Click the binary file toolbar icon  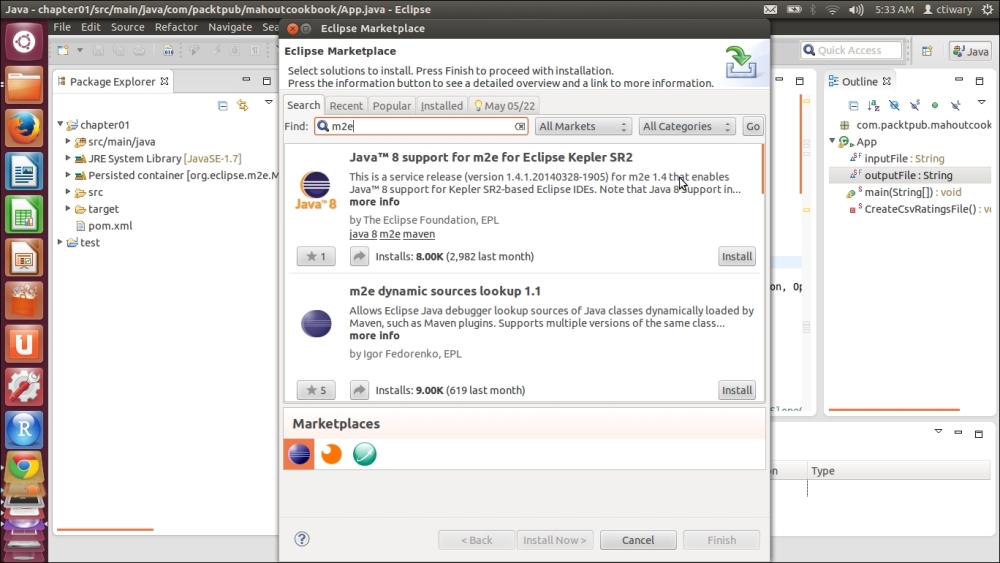[168, 50]
